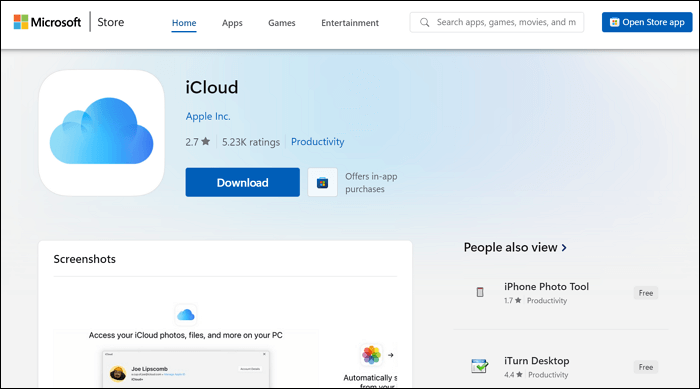Viewport: 700px width, 389px height.
Task: Click the blue Download button
Action: coord(242,182)
